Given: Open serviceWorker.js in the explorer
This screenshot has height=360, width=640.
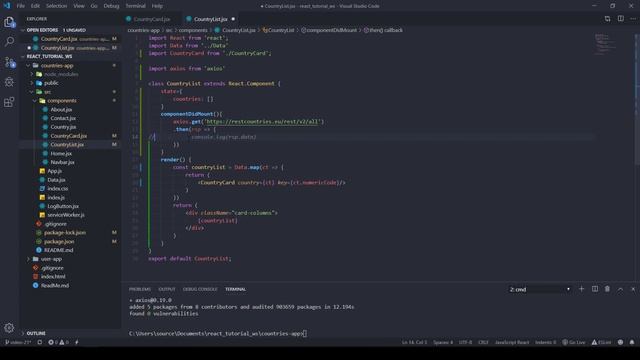Looking at the screenshot, I should (66, 215).
